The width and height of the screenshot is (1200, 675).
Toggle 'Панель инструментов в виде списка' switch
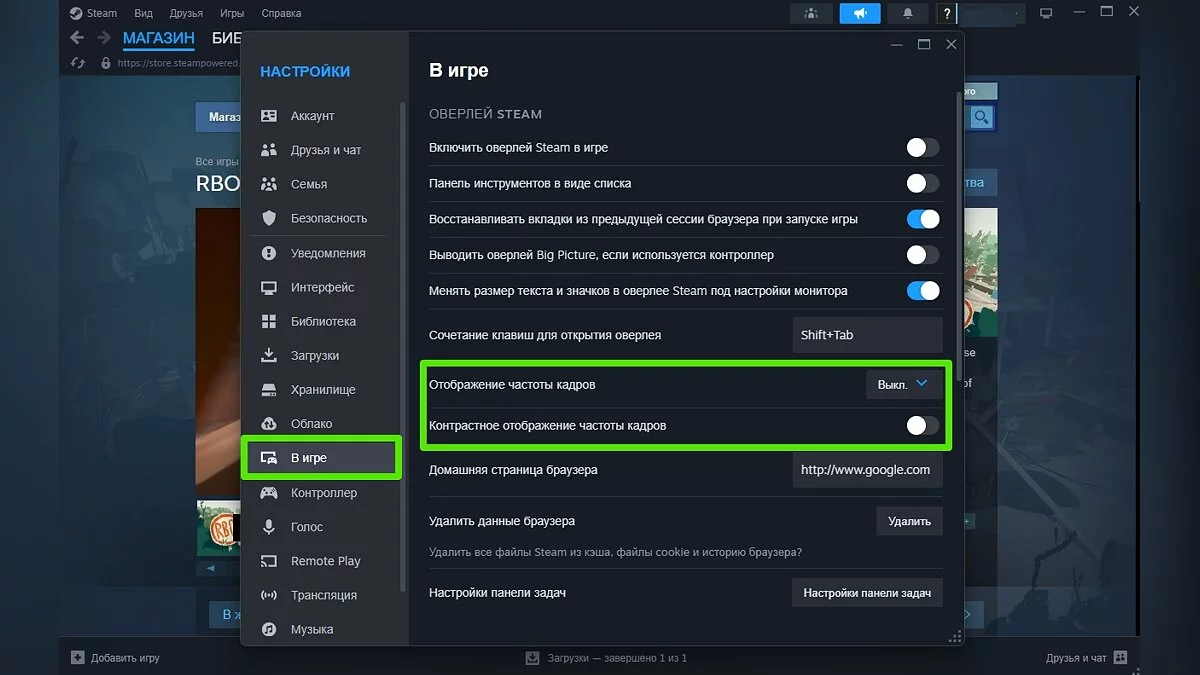tap(922, 183)
